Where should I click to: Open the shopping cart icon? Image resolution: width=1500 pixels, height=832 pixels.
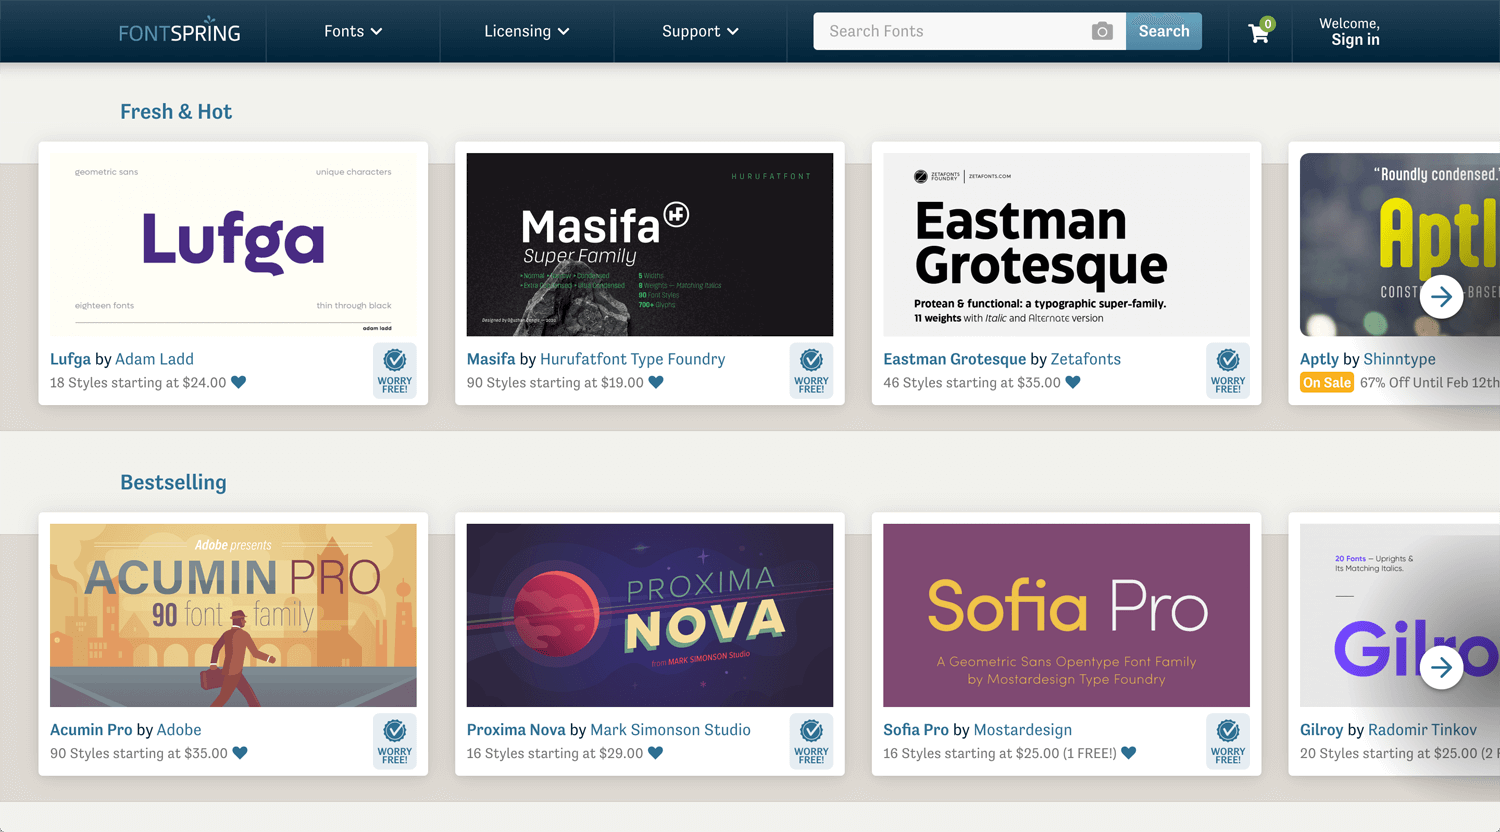point(1259,32)
